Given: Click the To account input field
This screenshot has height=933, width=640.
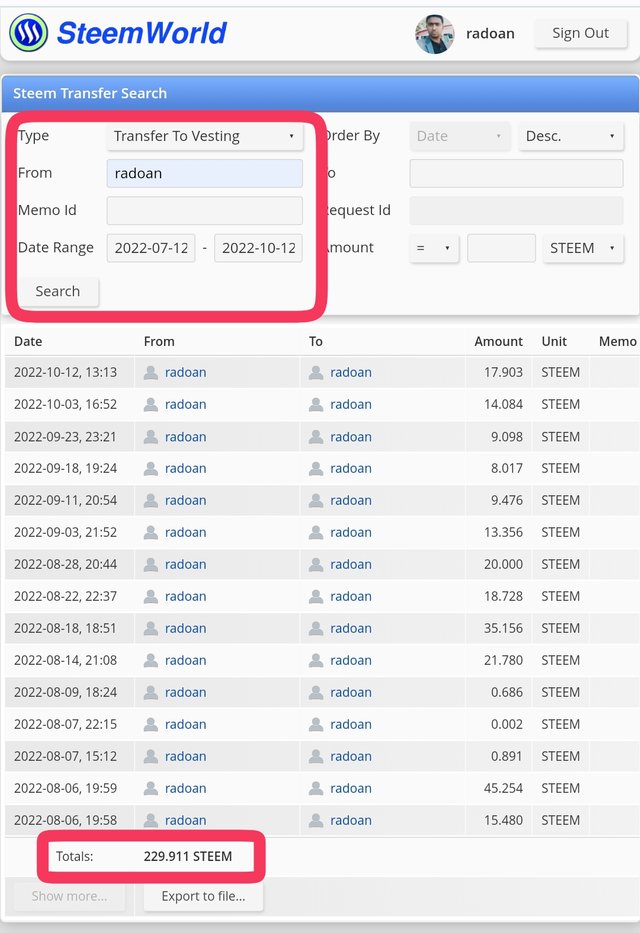Looking at the screenshot, I should tap(516, 173).
